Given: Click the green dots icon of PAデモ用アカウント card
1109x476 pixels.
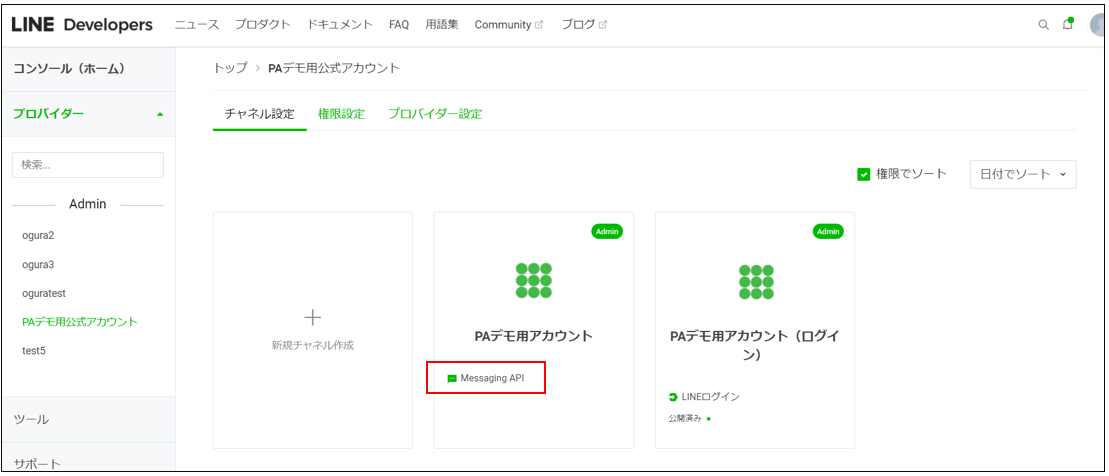Looking at the screenshot, I should [x=534, y=281].
